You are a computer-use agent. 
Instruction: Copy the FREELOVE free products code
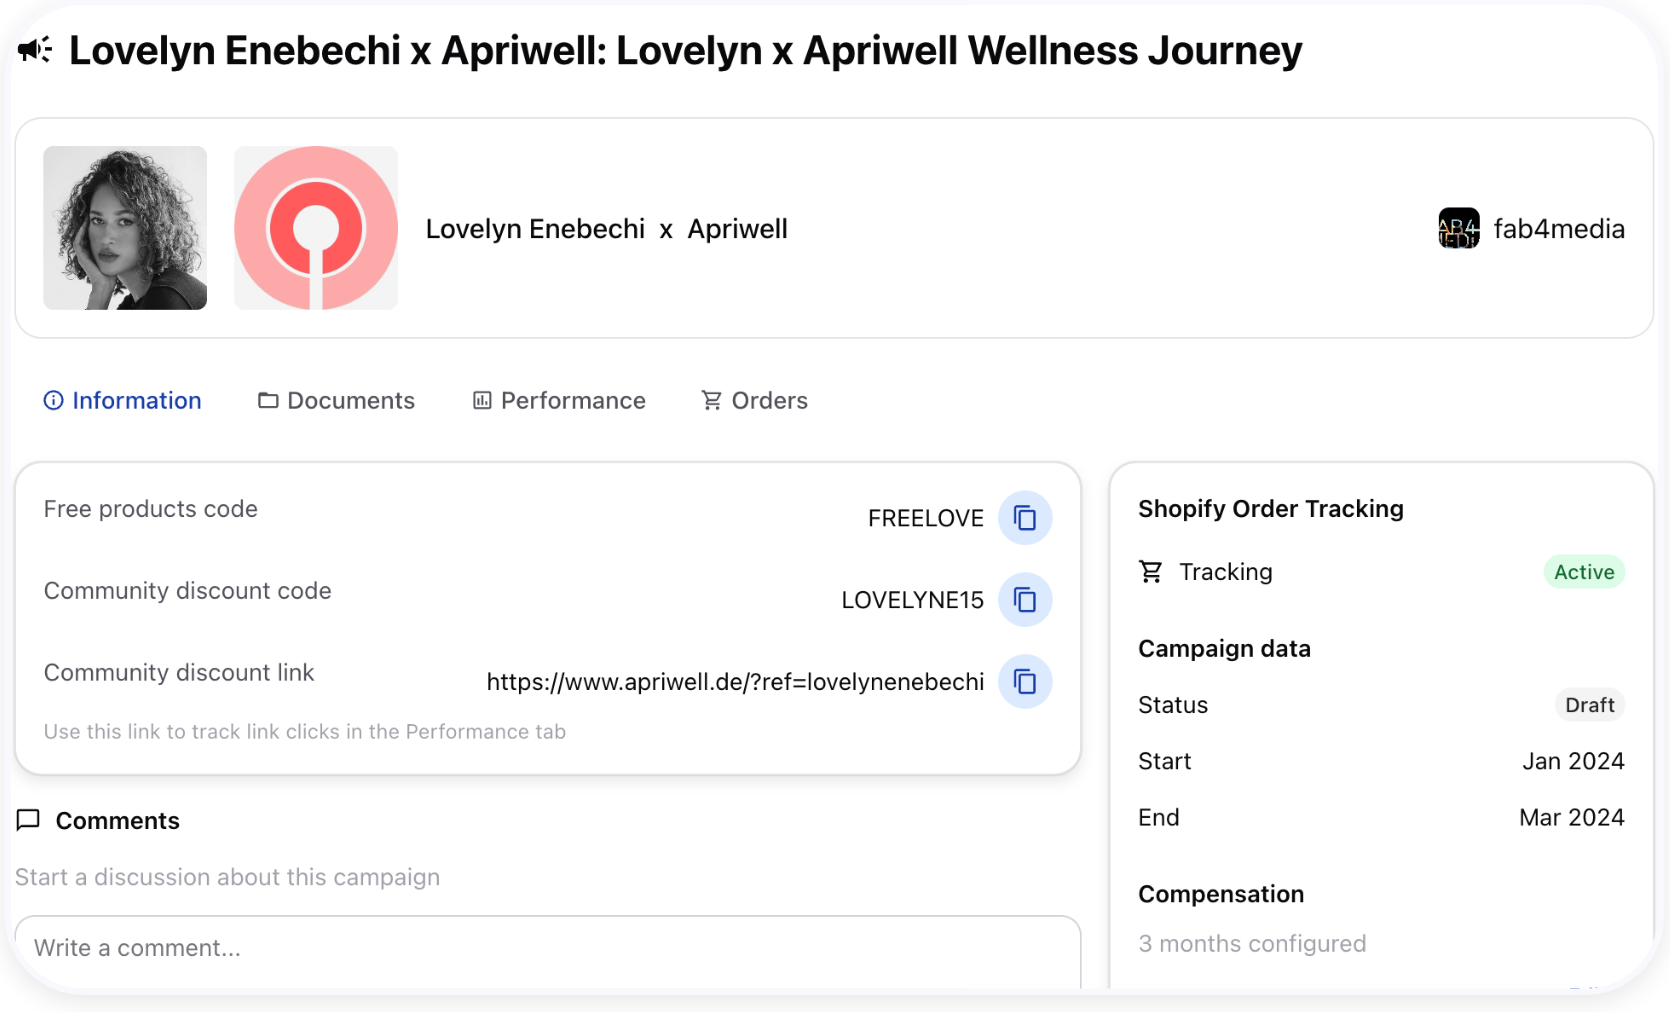tap(1025, 518)
